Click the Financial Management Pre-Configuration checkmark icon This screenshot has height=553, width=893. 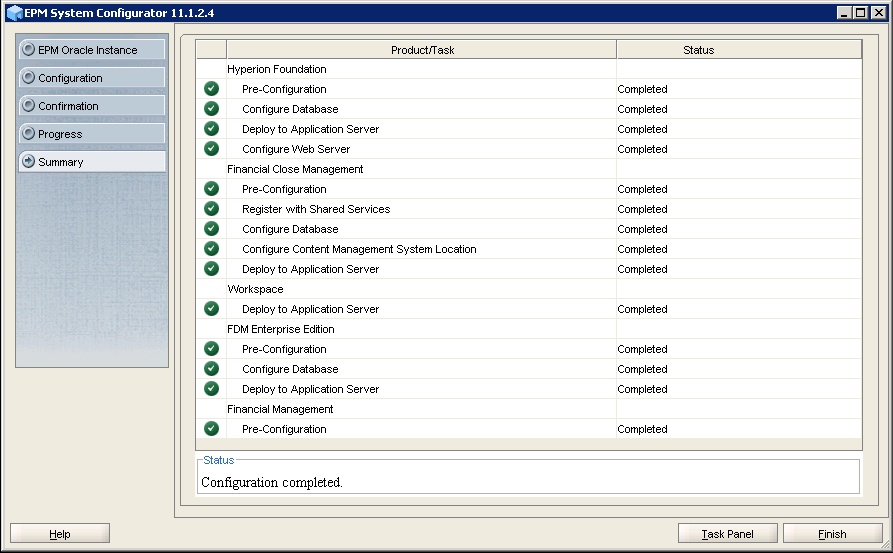[x=211, y=429]
